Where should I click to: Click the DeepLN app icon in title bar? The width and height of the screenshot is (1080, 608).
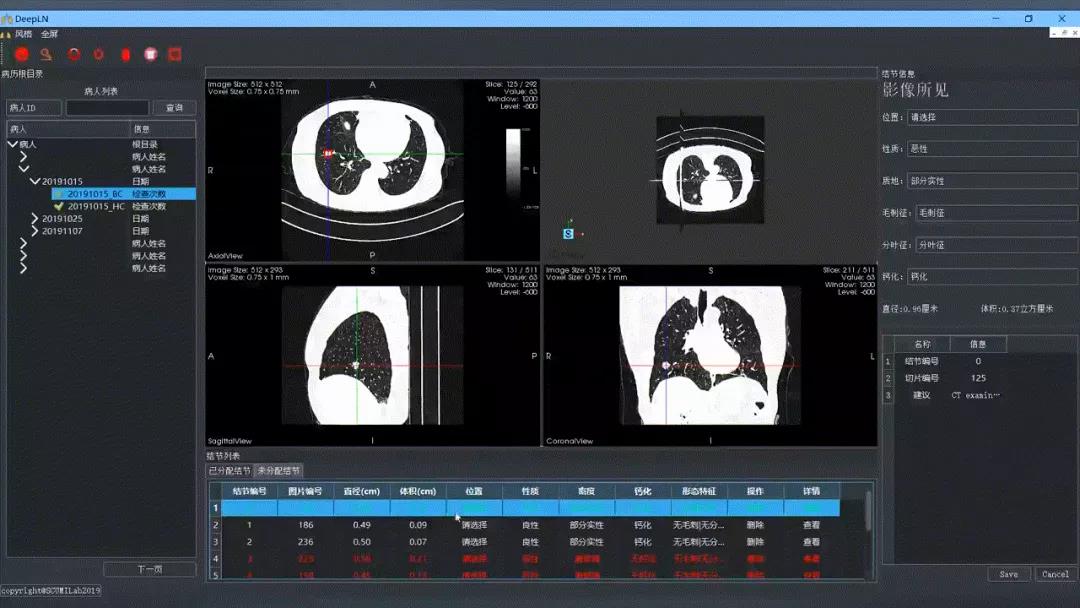click(7, 19)
